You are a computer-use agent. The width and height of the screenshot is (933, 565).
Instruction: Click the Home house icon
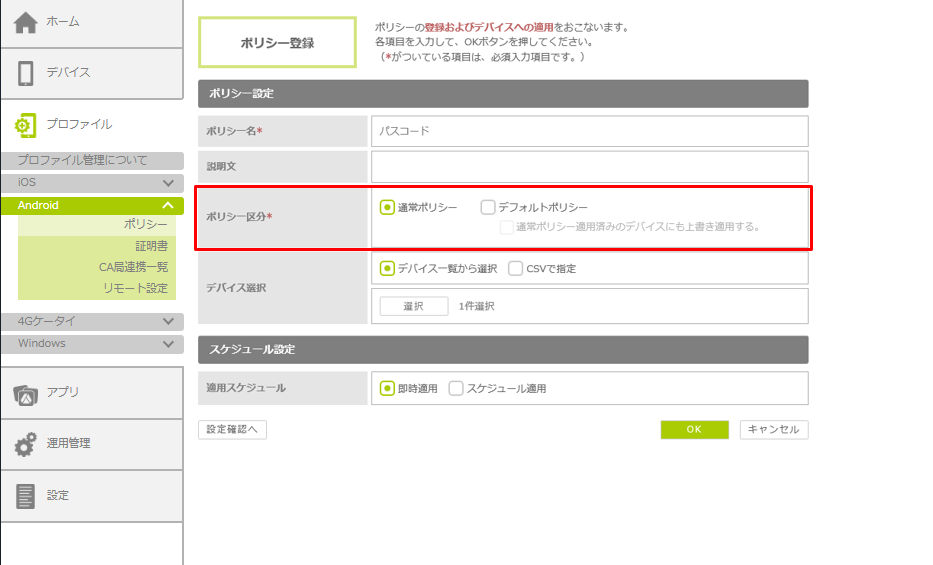click(26, 22)
